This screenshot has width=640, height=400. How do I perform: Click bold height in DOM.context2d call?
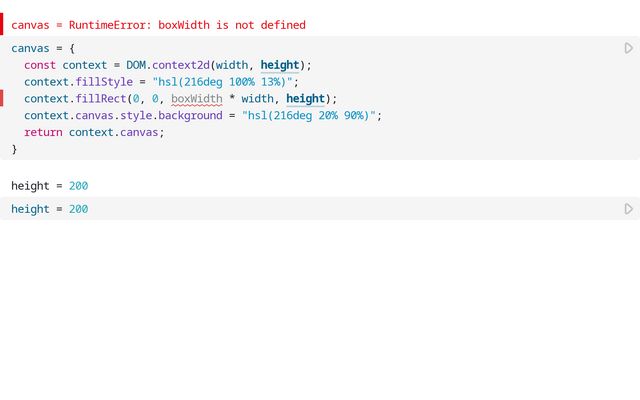coord(280,65)
